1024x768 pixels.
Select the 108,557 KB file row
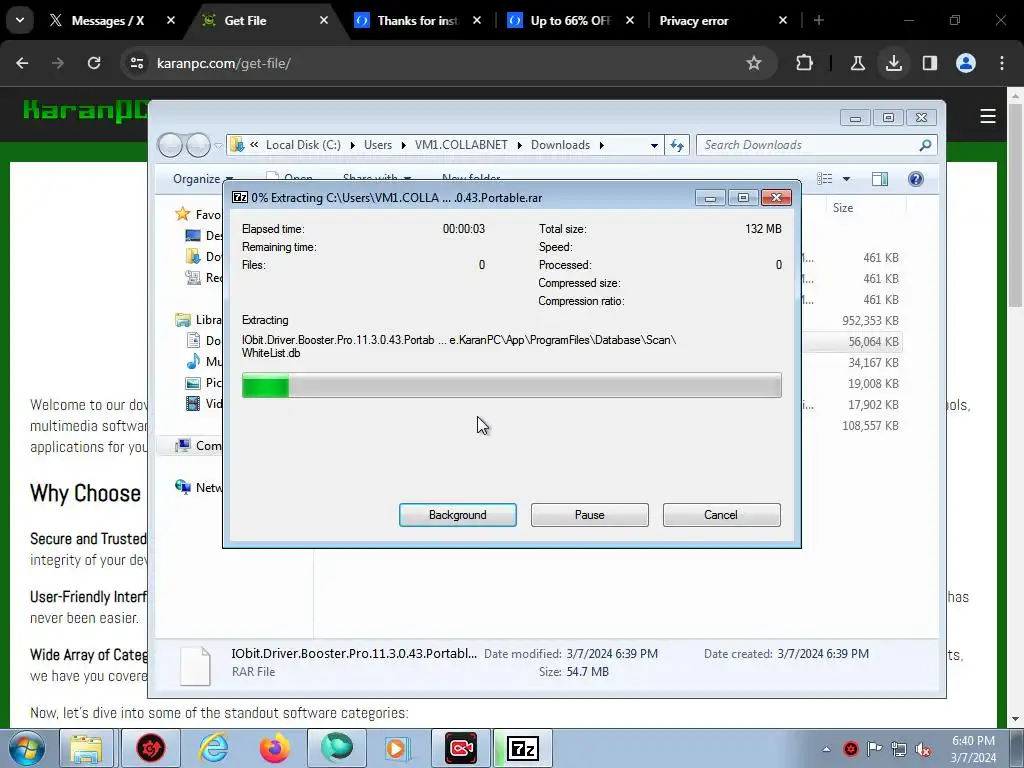pos(853,425)
